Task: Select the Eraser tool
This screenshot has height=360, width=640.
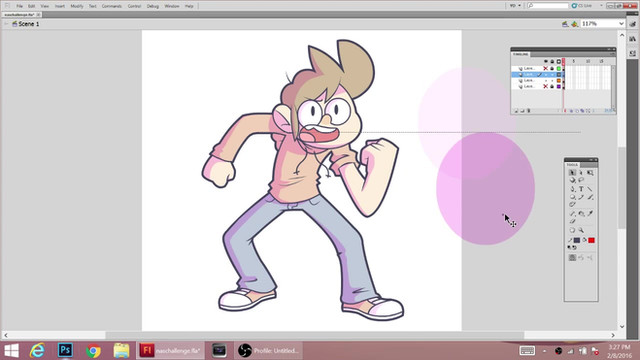Action: (572, 221)
